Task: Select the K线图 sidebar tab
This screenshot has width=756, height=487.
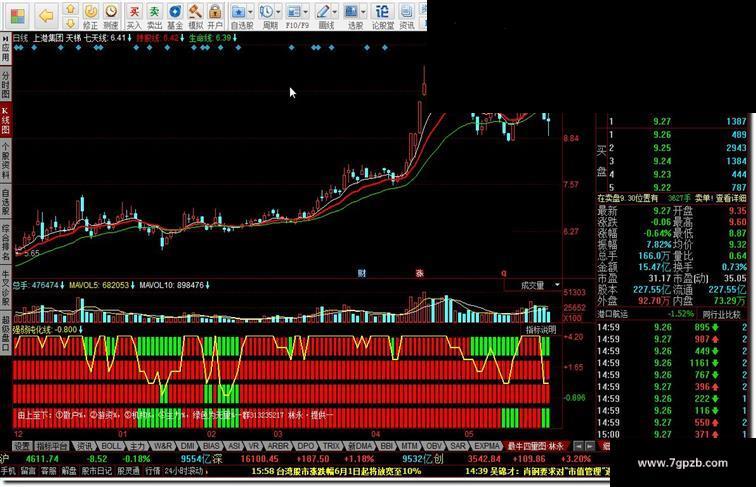Action: (5, 121)
